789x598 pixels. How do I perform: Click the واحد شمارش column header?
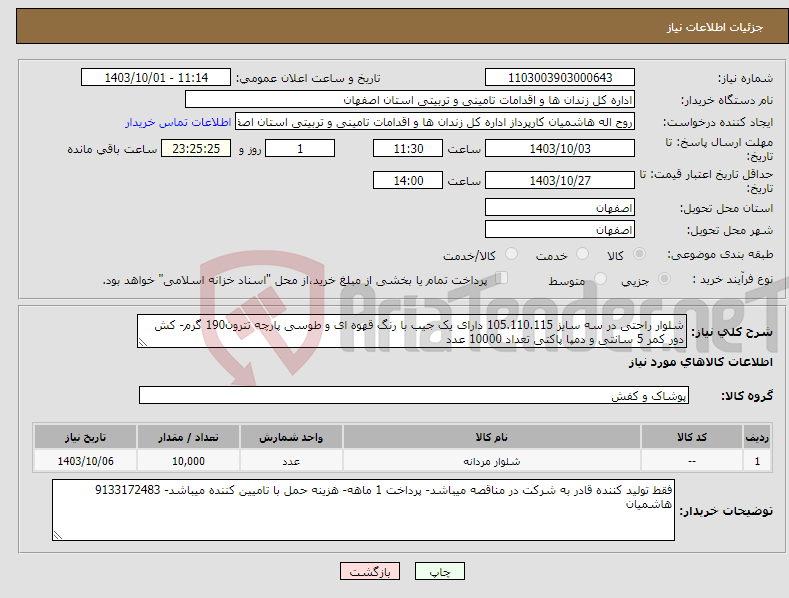click(x=291, y=437)
